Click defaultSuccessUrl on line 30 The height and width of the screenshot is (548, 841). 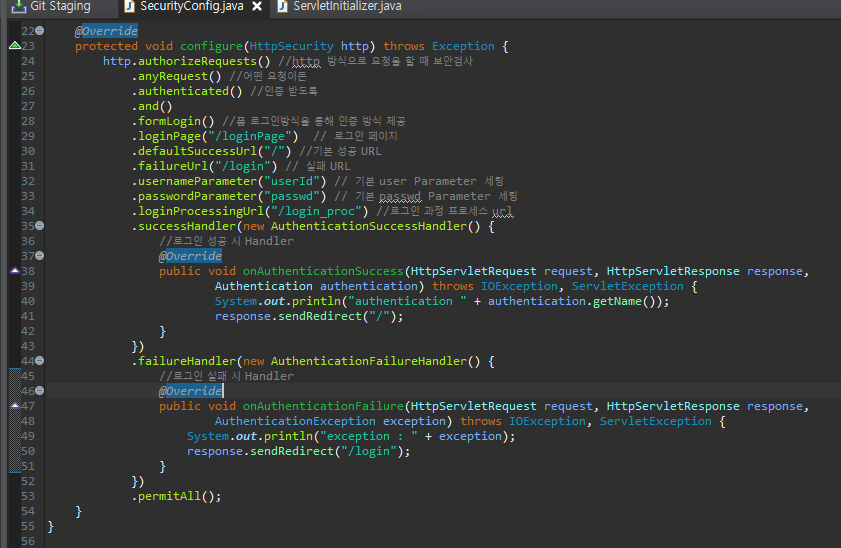point(197,152)
